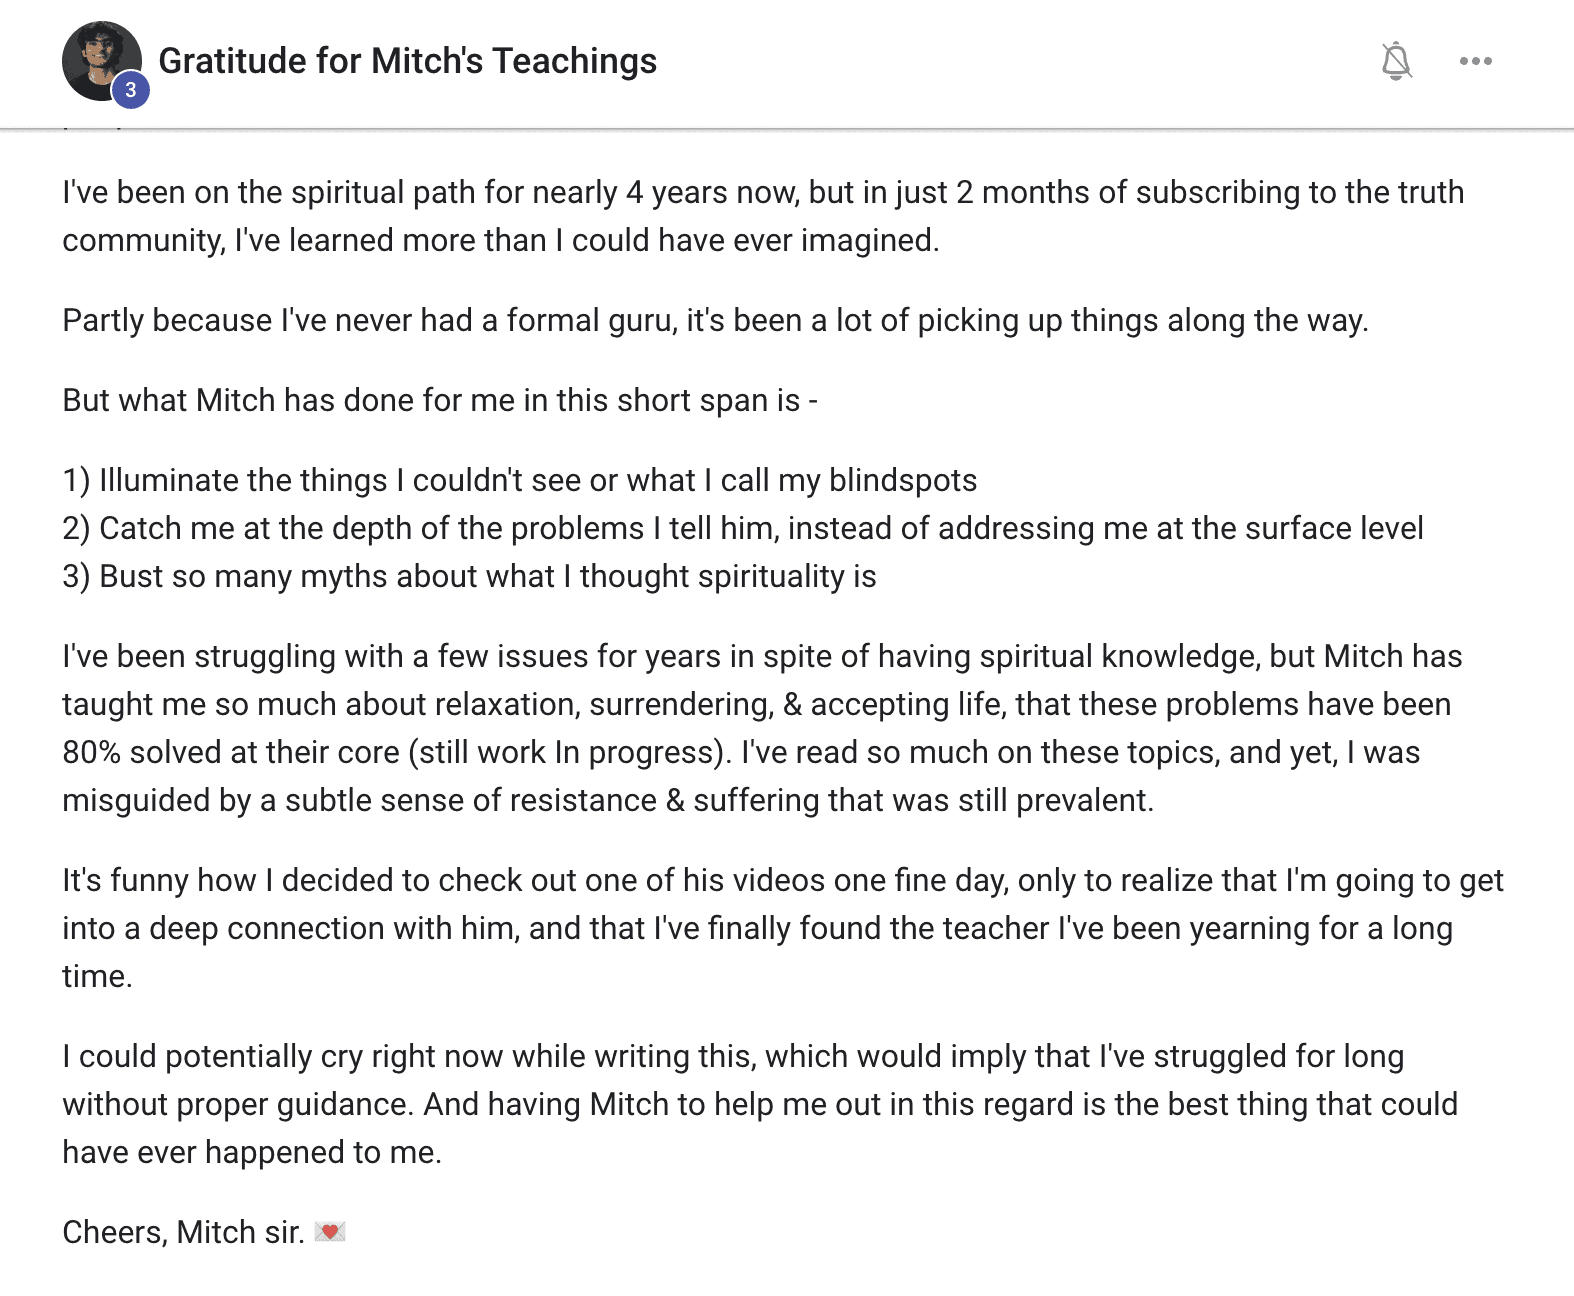The width and height of the screenshot is (1574, 1296).
Task: Click the 'Gratitude for Mitch's Teachings' post title
Action: [408, 61]
